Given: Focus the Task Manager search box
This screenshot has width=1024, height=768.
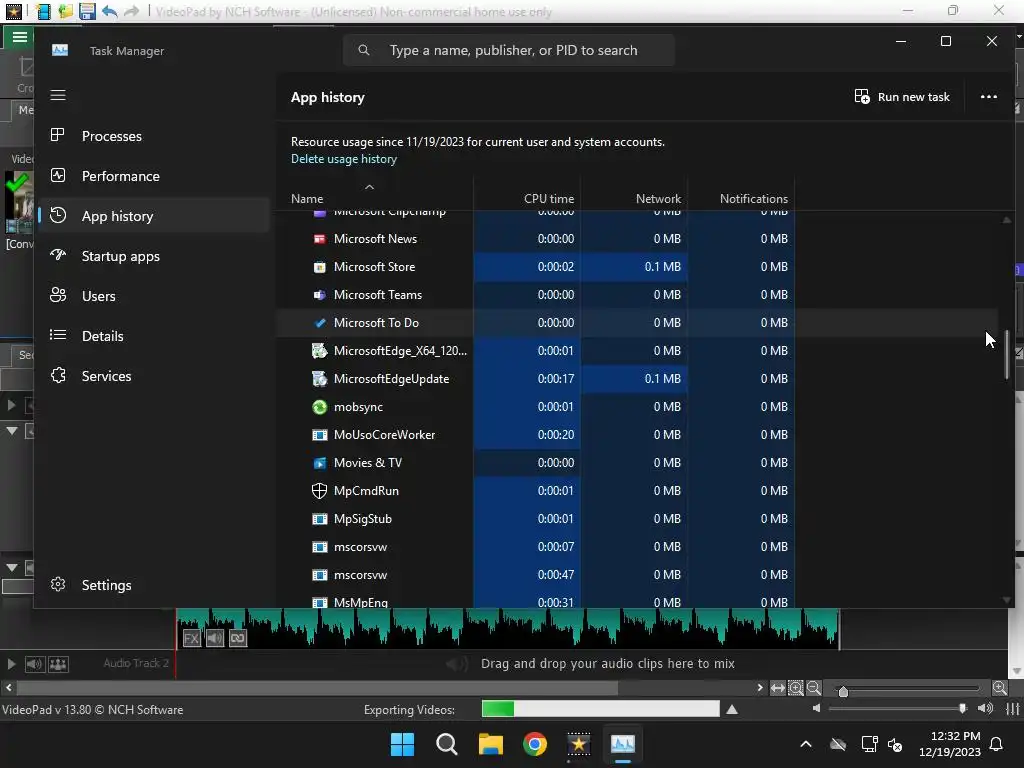Looking at the screenshot, I should pos(509,50).
